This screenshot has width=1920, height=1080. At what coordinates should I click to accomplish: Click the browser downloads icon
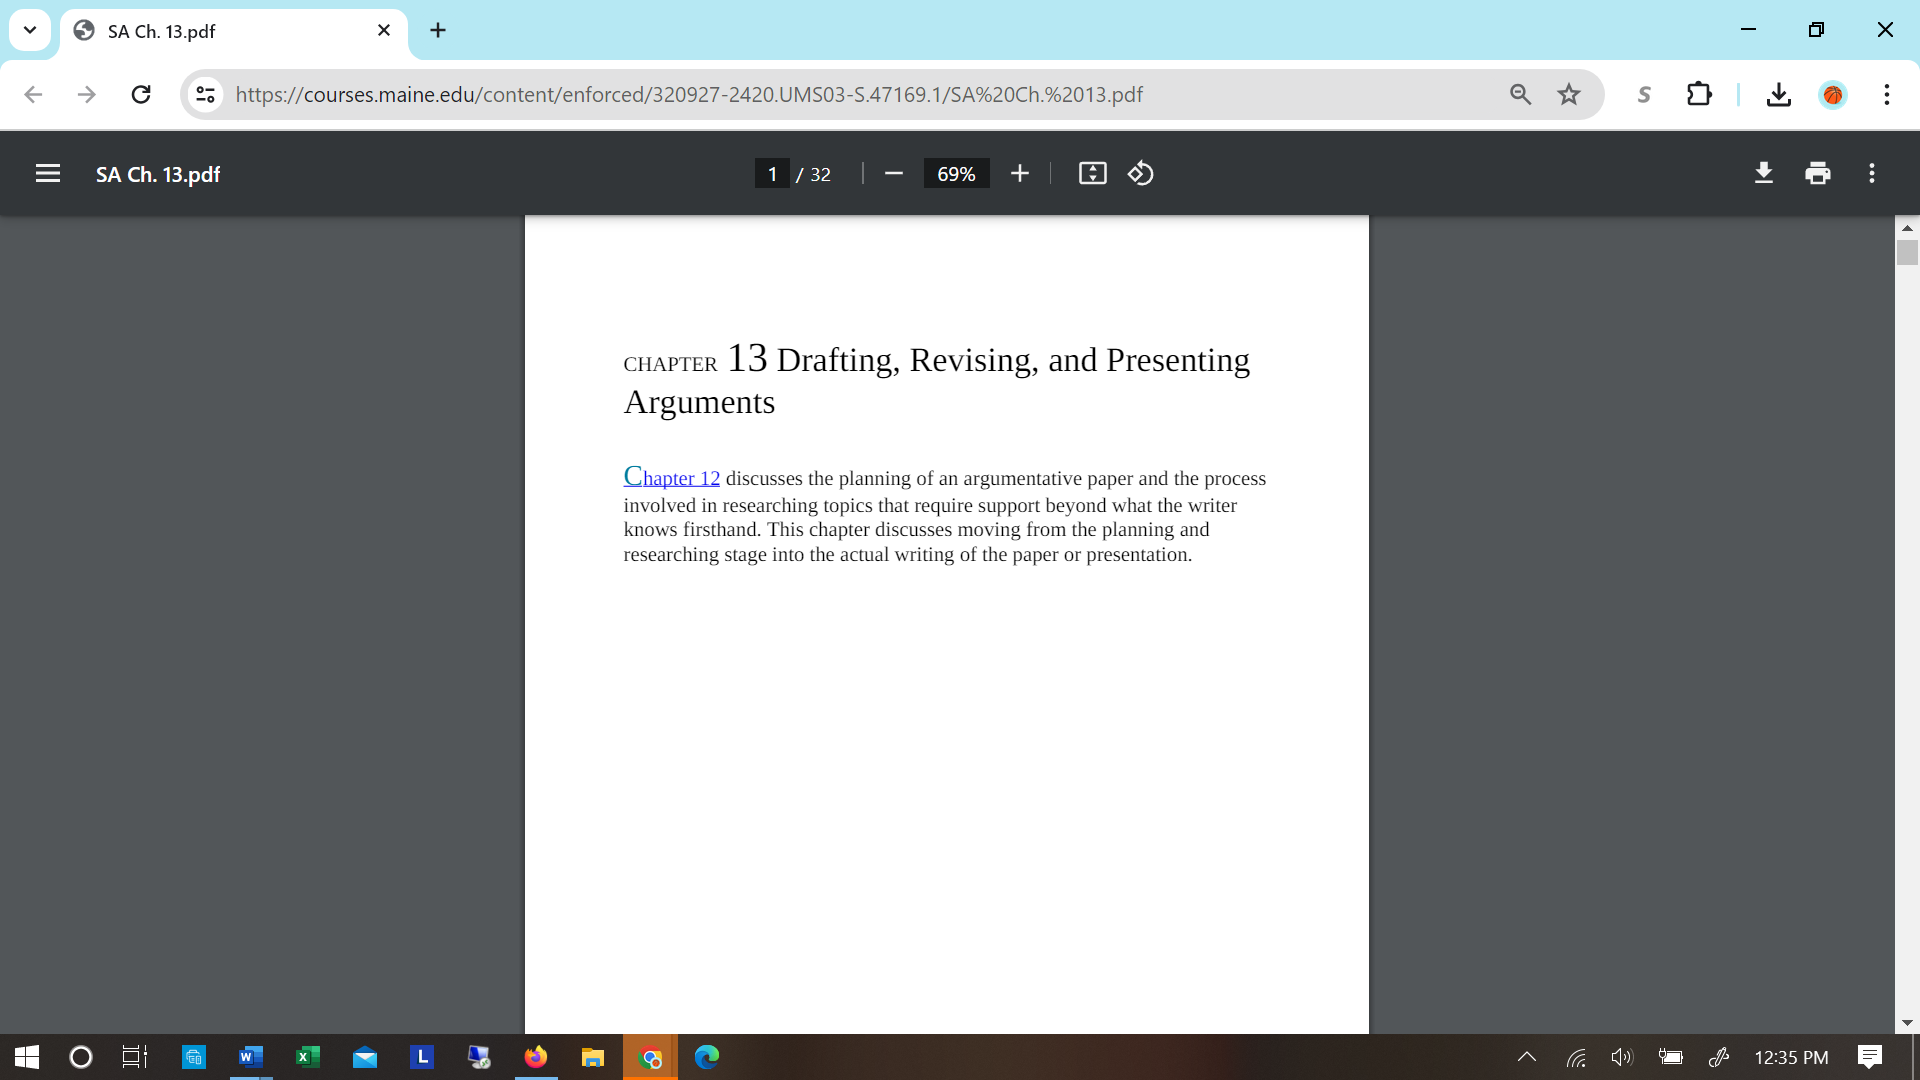(1778, 94)
